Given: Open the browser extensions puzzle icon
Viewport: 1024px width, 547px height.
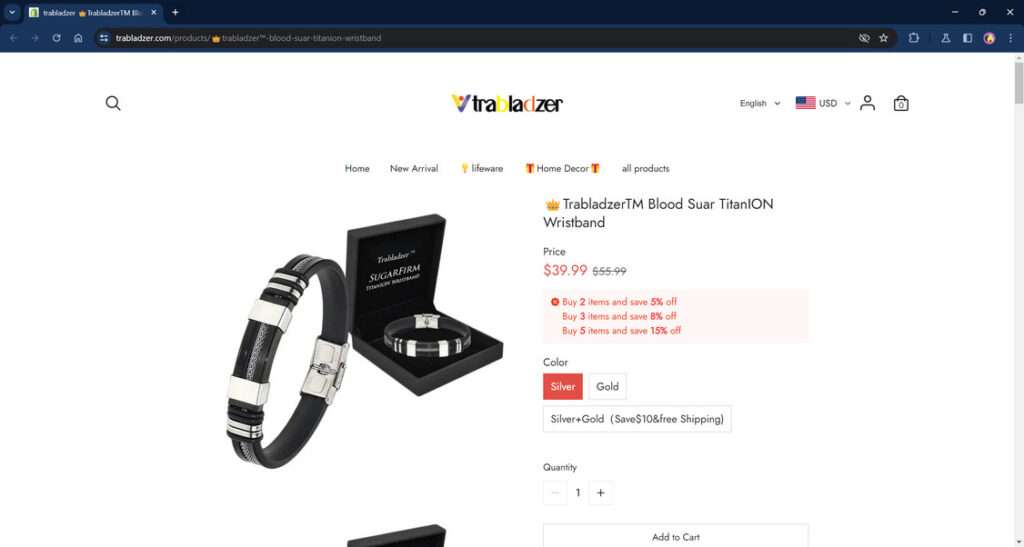Looking at the screenshot, I should tap(914, 38).
